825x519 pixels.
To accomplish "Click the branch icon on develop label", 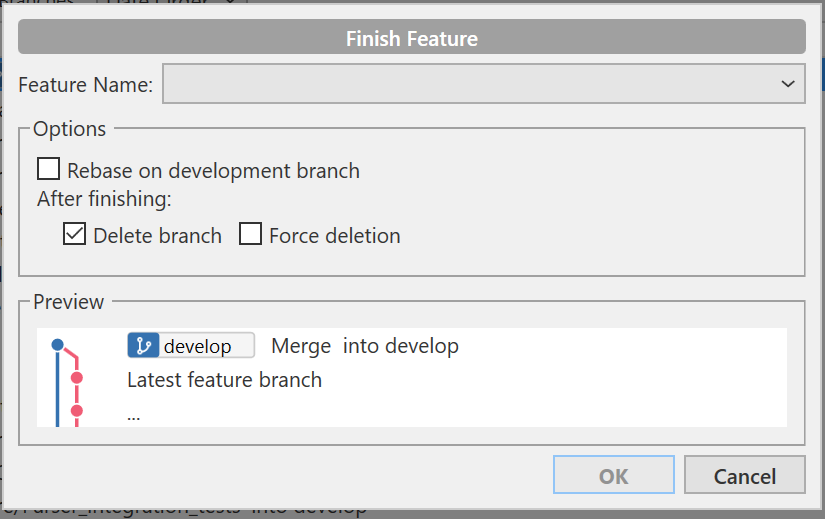I will pyautogui.click(x=143, y=346).
